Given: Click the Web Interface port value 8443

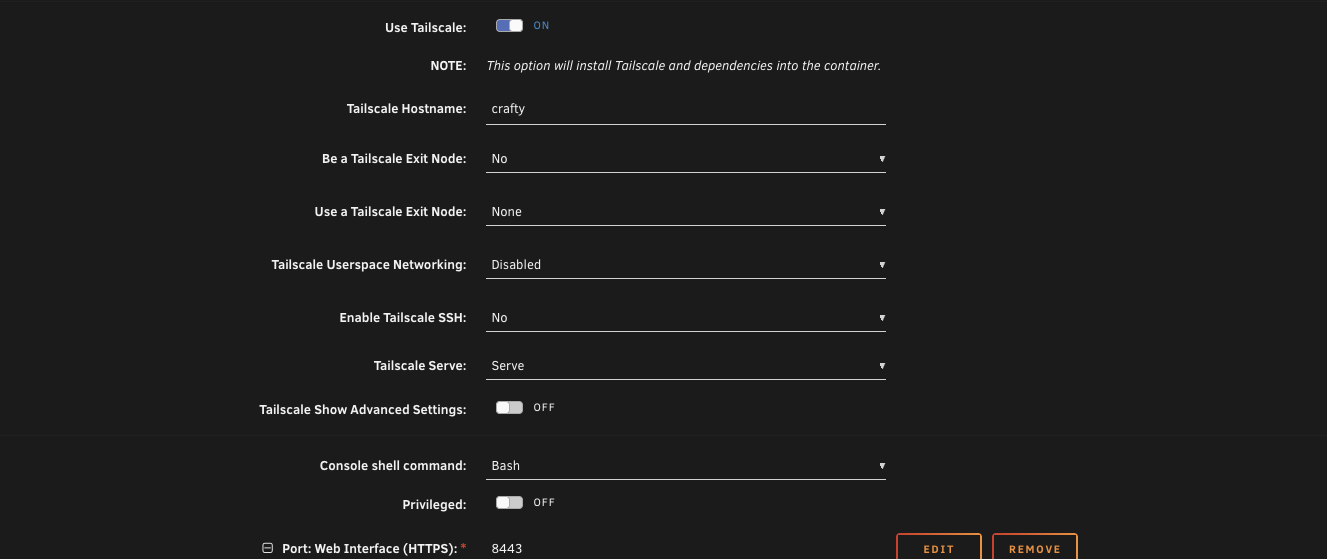Looking at the screenshot, I should click(x=507, y=549).
